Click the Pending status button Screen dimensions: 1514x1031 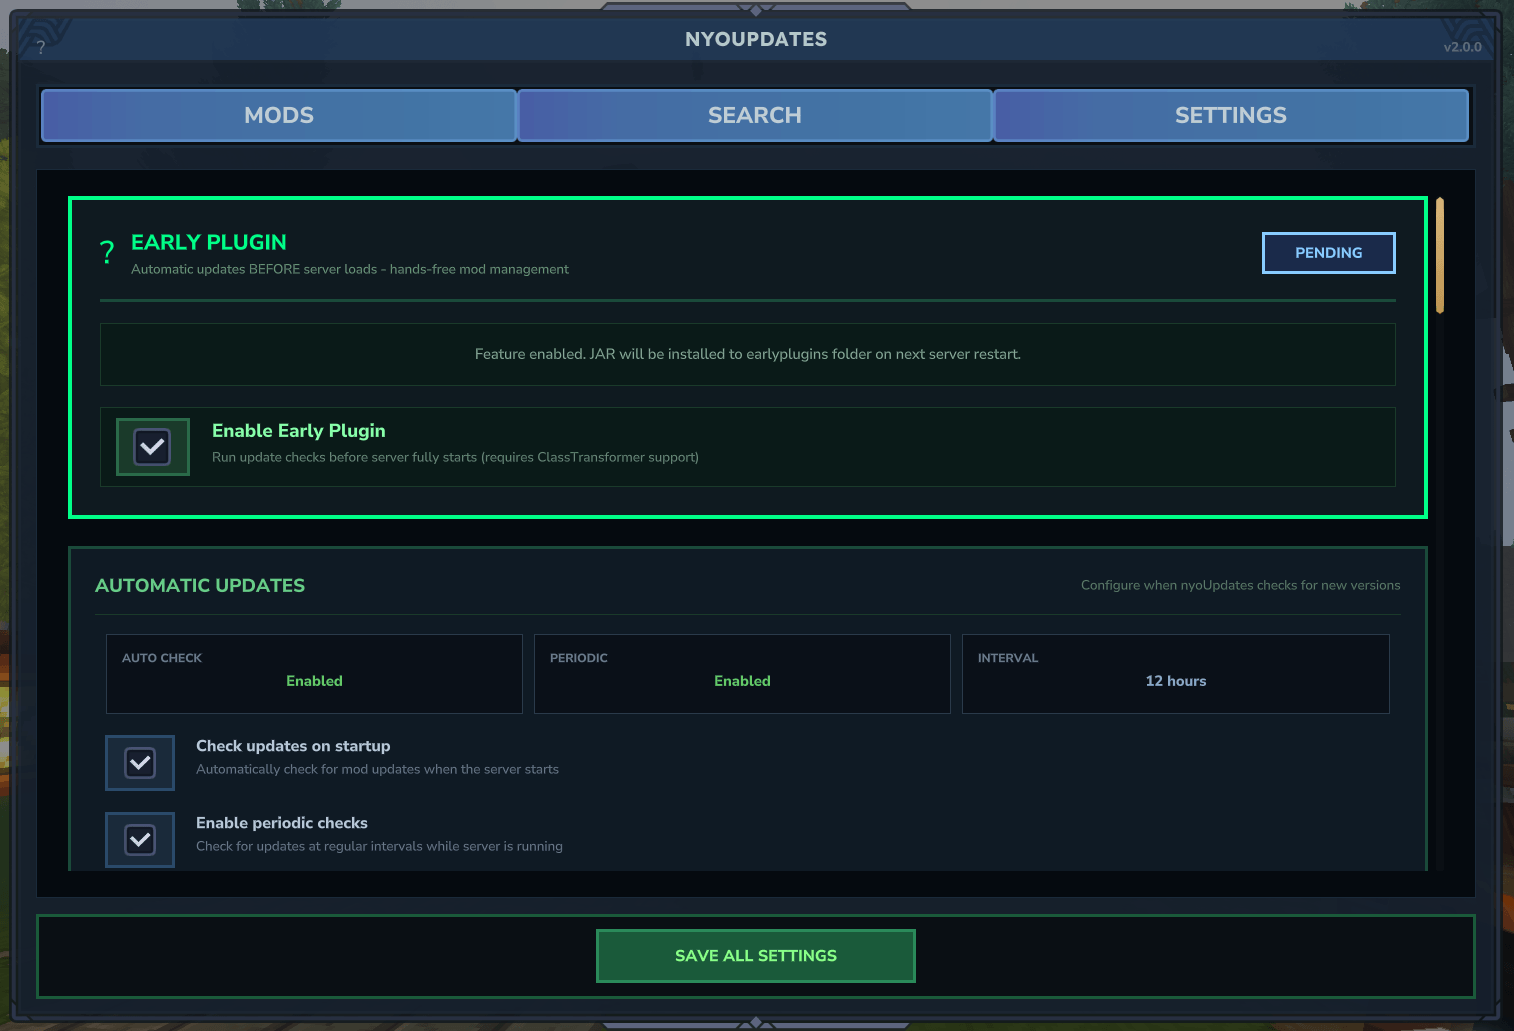[1328, 253]
